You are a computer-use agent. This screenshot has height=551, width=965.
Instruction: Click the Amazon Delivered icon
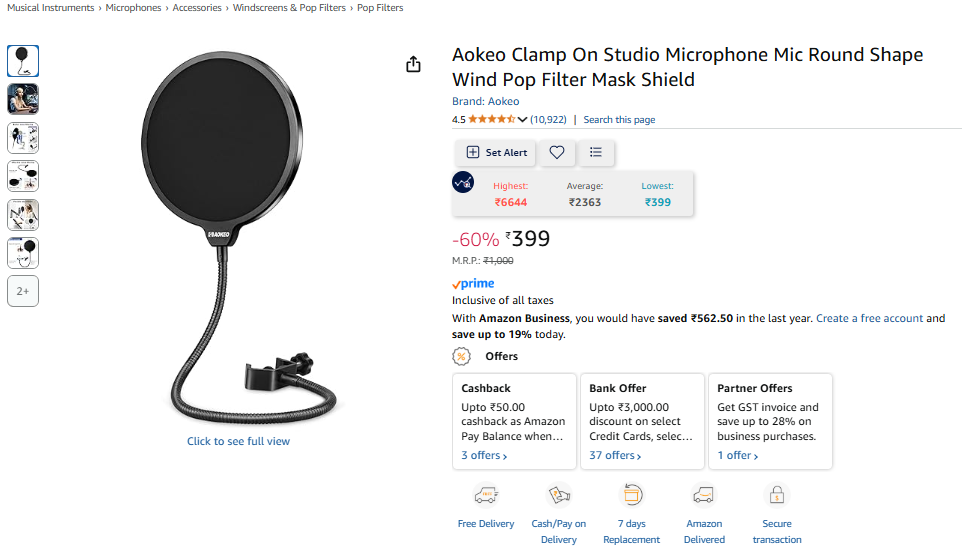(703, 494)
